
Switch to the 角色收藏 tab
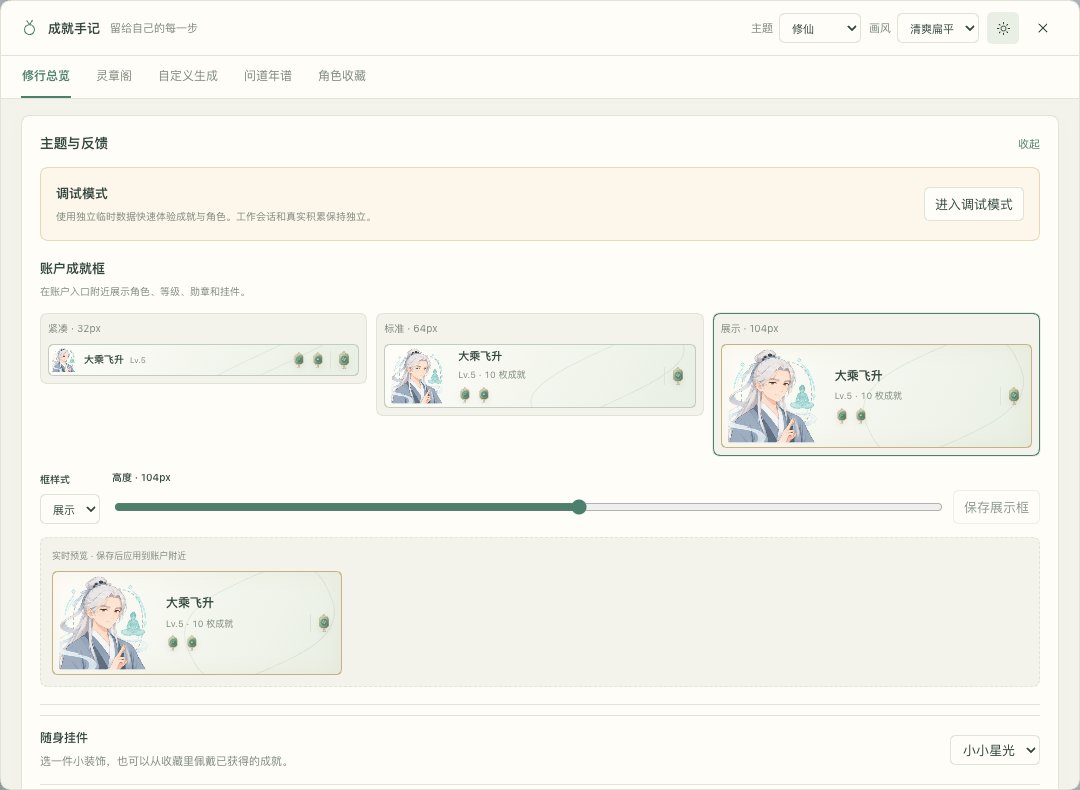(x=342, y=76)
